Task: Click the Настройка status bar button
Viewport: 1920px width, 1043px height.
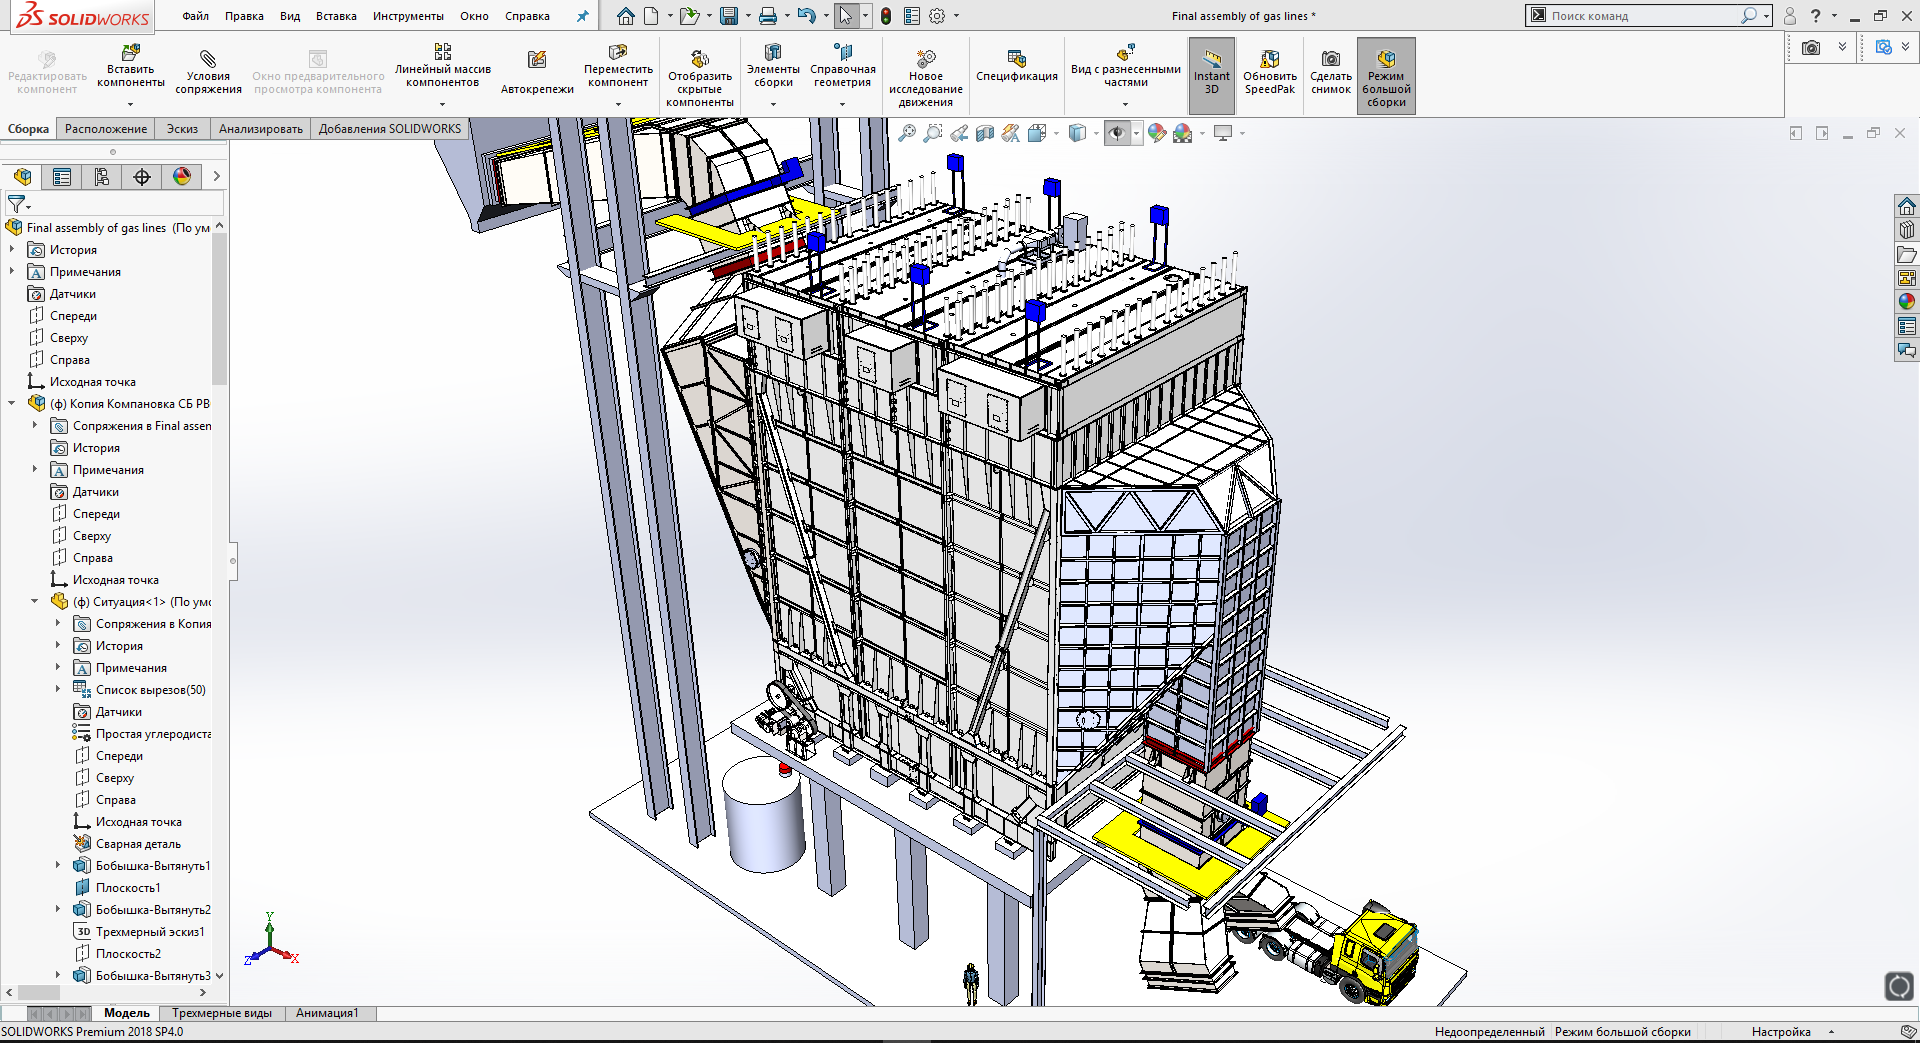Action: 1780,1032
